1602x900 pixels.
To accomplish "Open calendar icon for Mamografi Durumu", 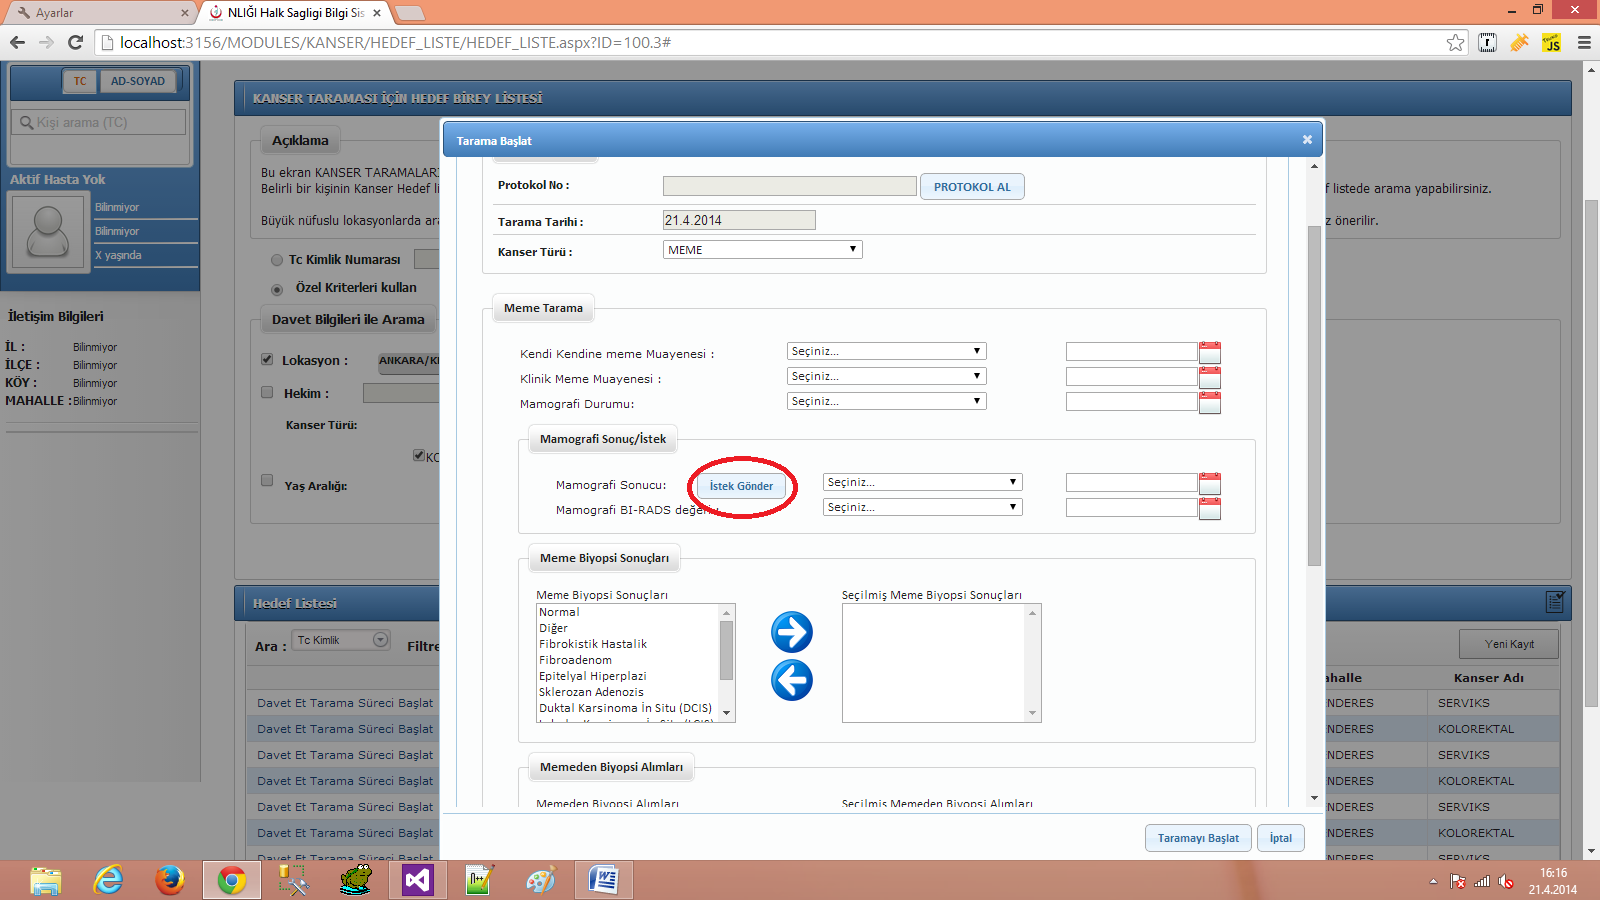I will (x=1210, y=402).
